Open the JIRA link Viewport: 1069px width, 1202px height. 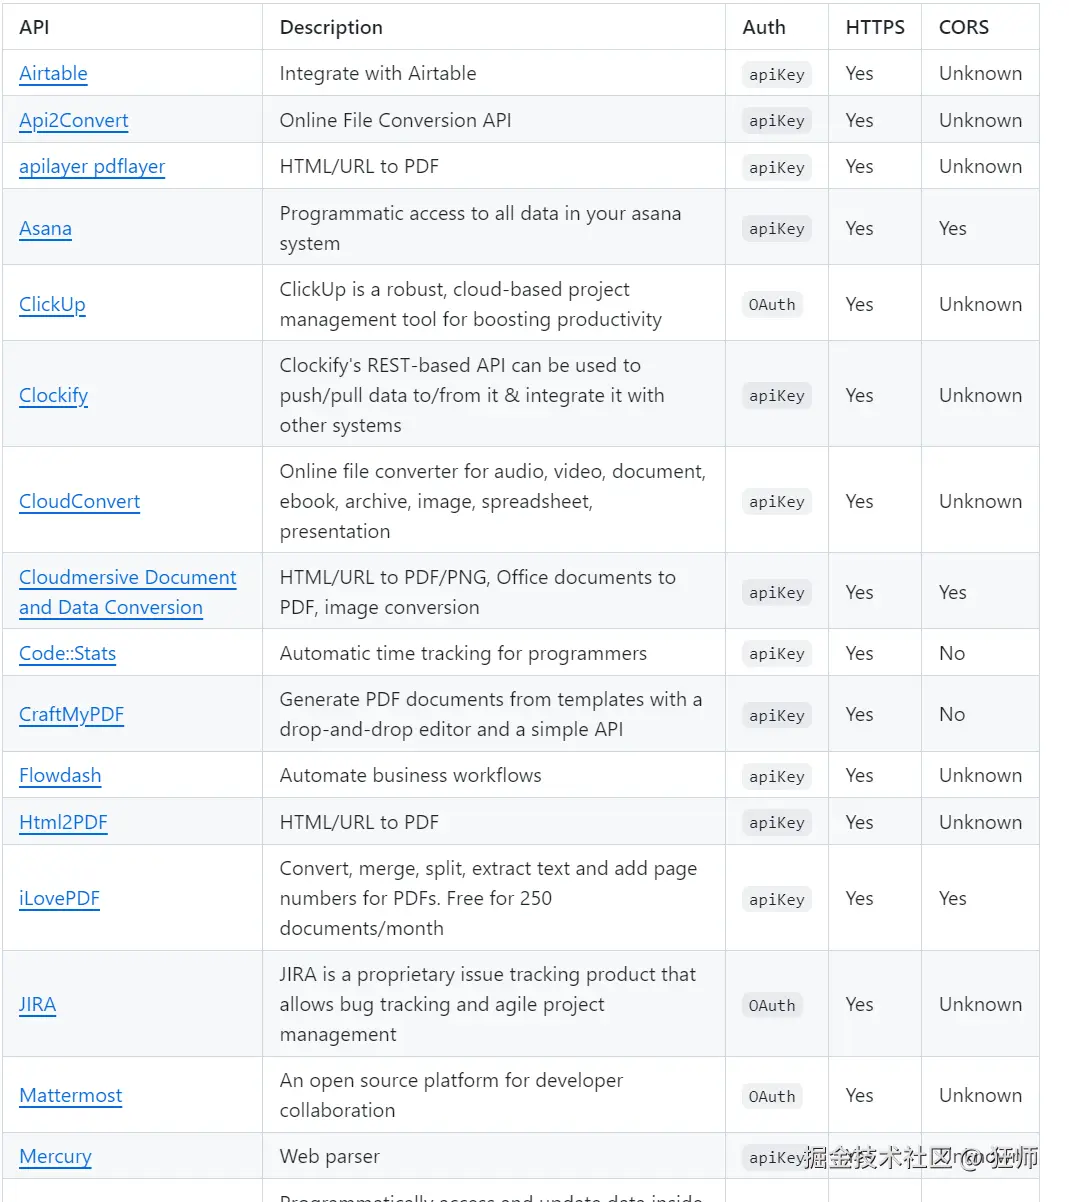click(37, 1004)
